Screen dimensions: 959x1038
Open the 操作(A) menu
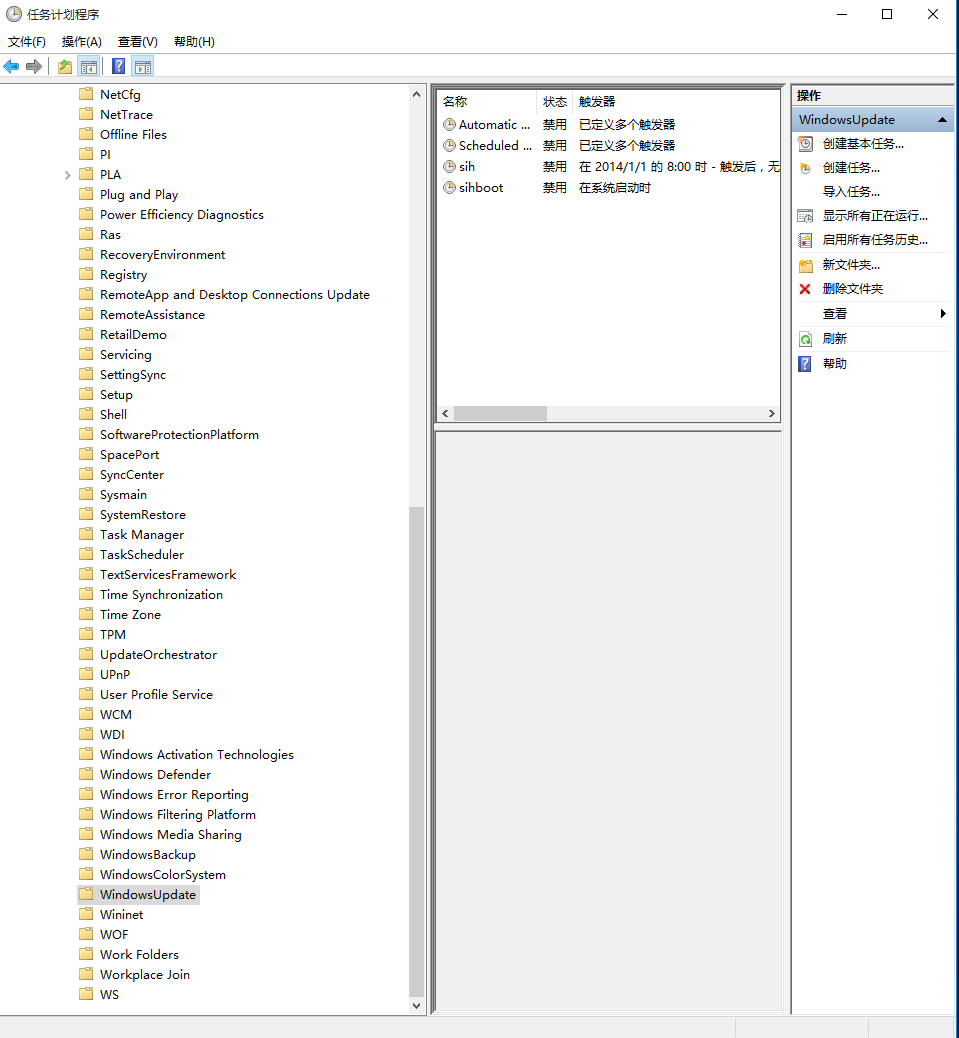(x=82, y=42)
